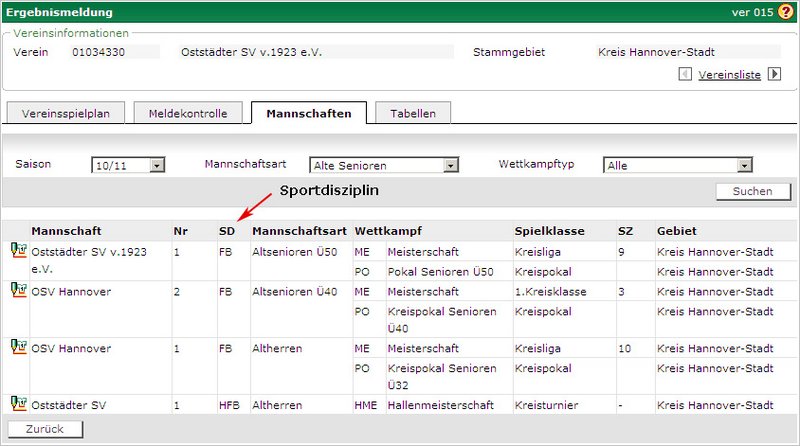Click the previous club arrow icon
The image size is (800, 446).
[685, 74]
